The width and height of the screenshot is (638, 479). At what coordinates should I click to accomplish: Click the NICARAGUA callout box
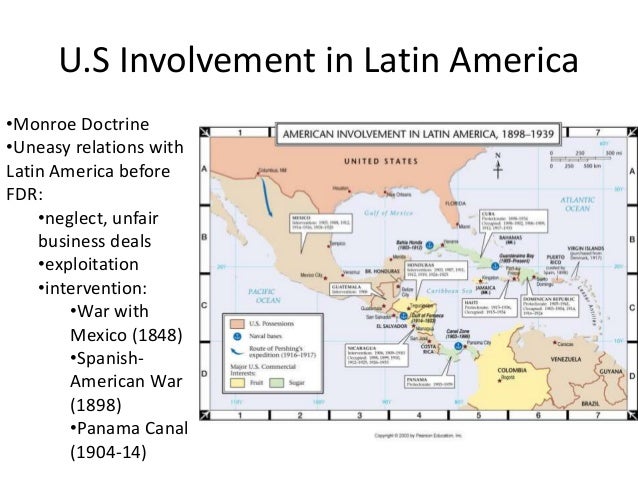tap(376, 356)
